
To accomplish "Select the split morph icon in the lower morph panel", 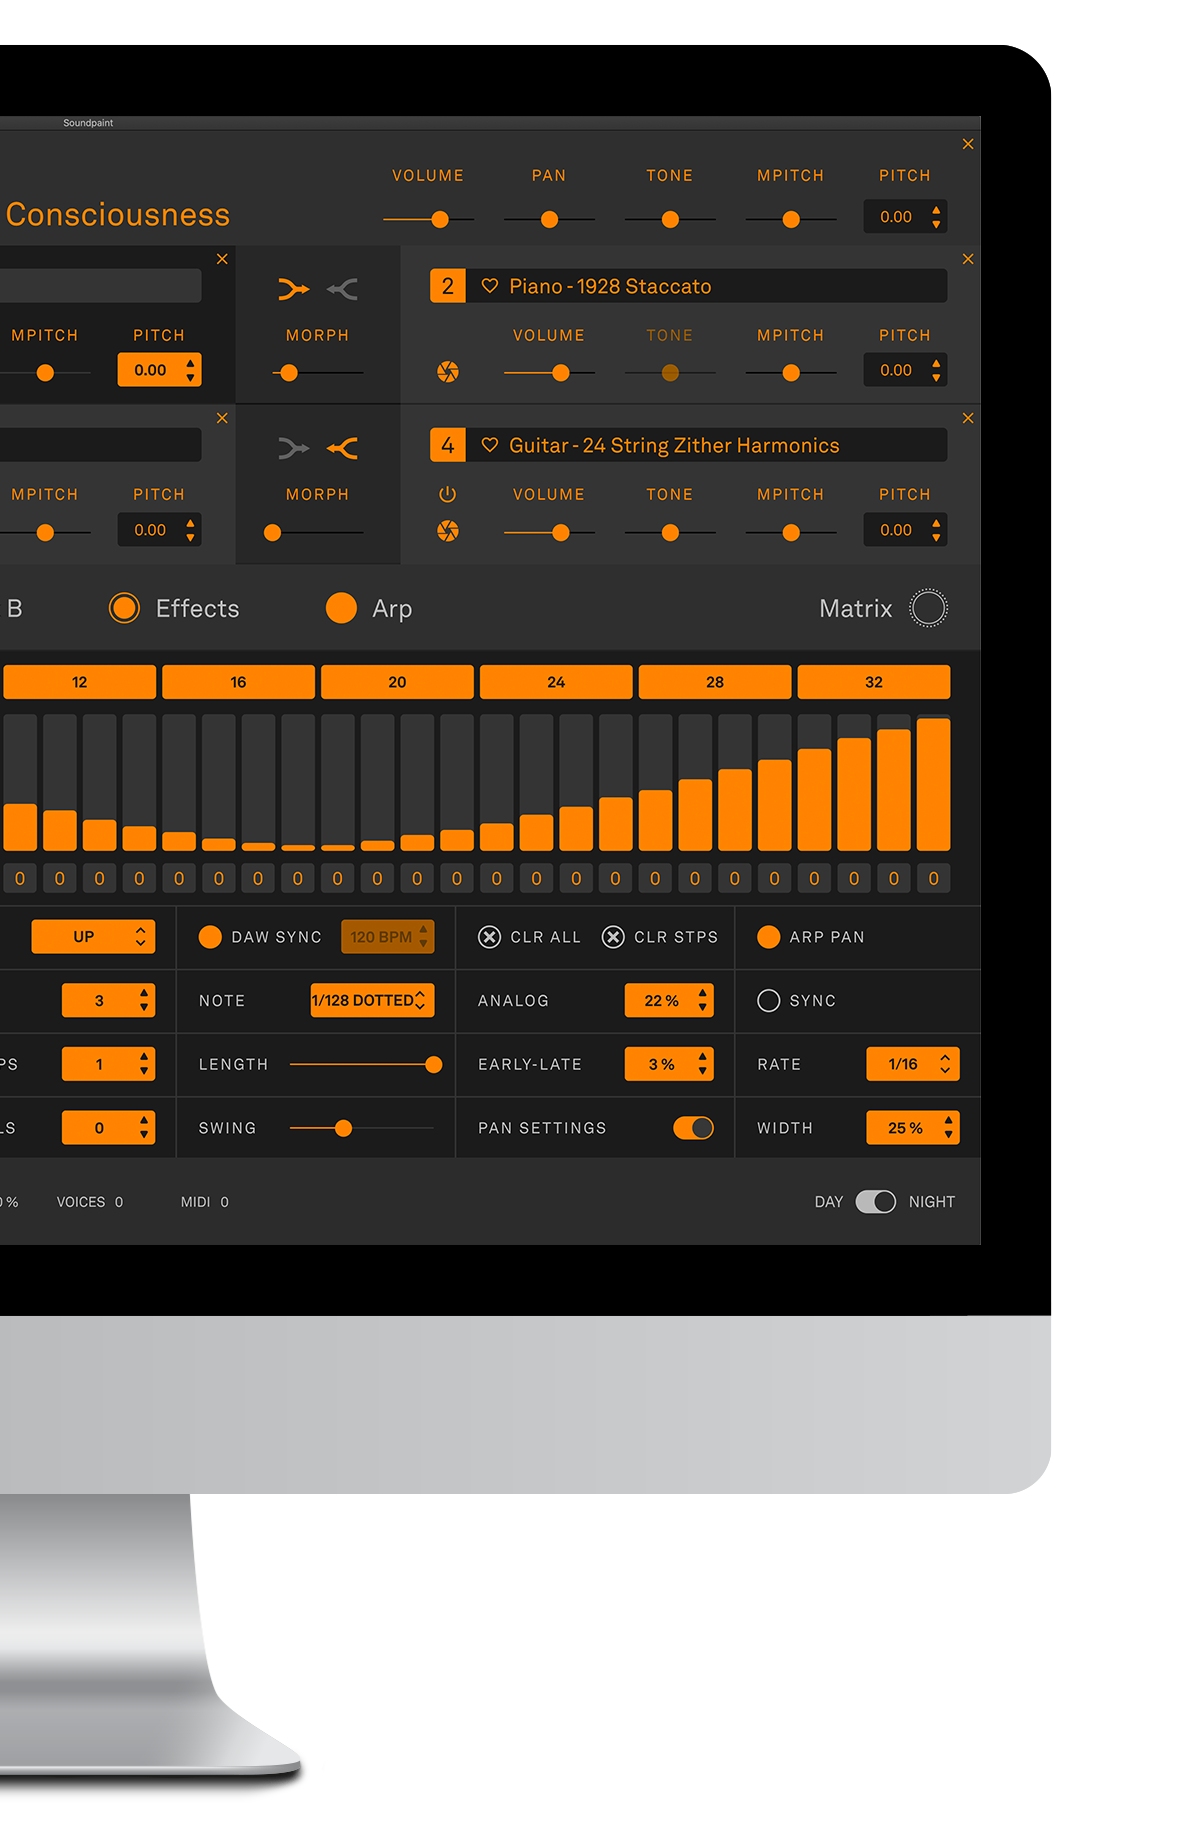I will [342, 449].
